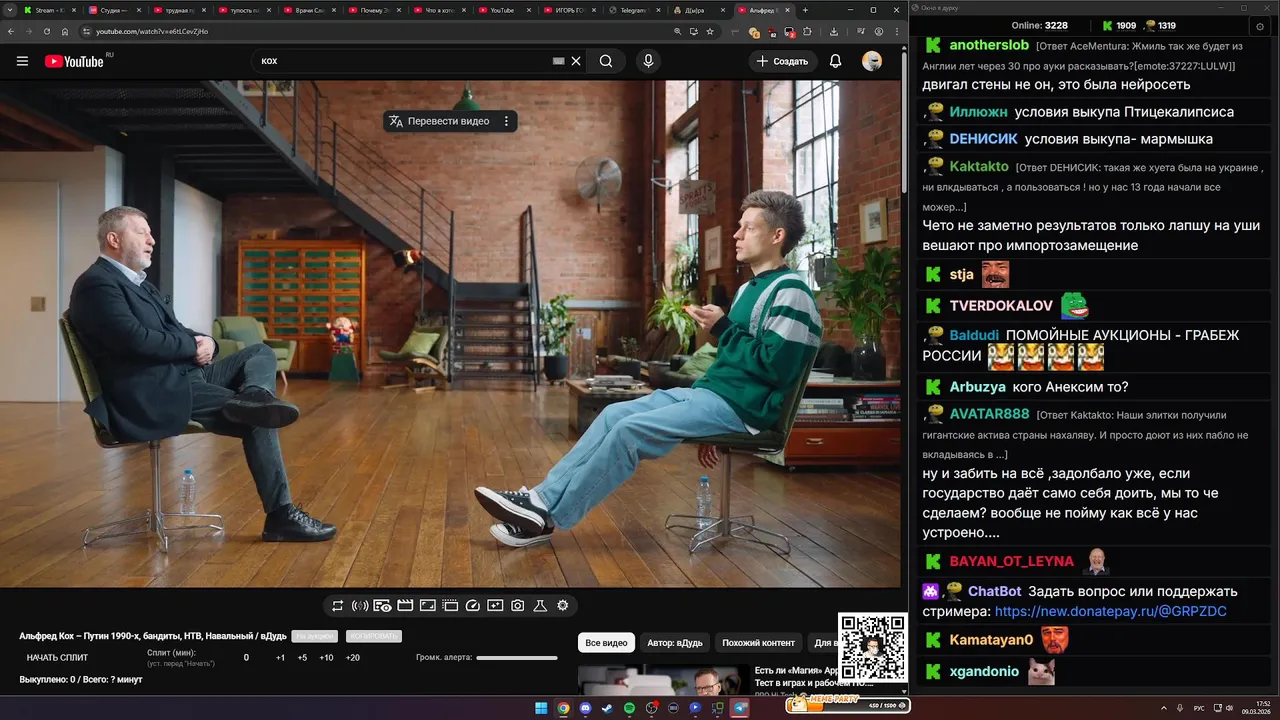The image size is (1280, 720).
Task: Take a video screenshot with camera icon
Action: [x=518, y=606]
